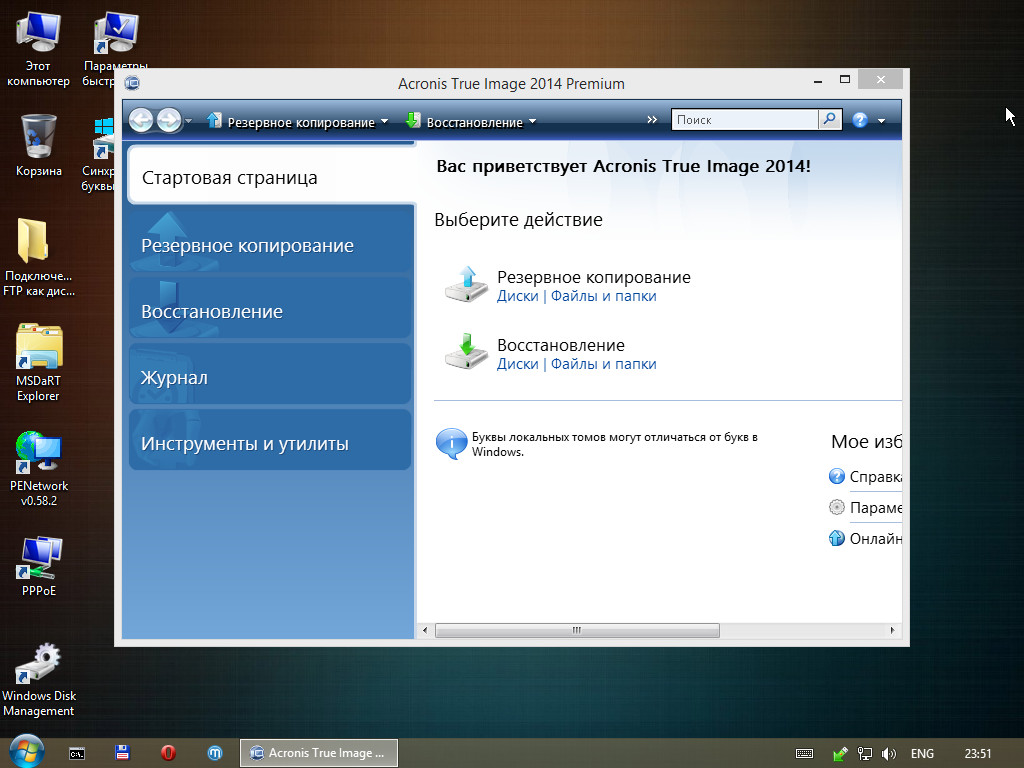Image resolution: width=1024 pixels, height=768 pixels.
Task: Click the forward navigation arrow icon
Action: point(168,121)
